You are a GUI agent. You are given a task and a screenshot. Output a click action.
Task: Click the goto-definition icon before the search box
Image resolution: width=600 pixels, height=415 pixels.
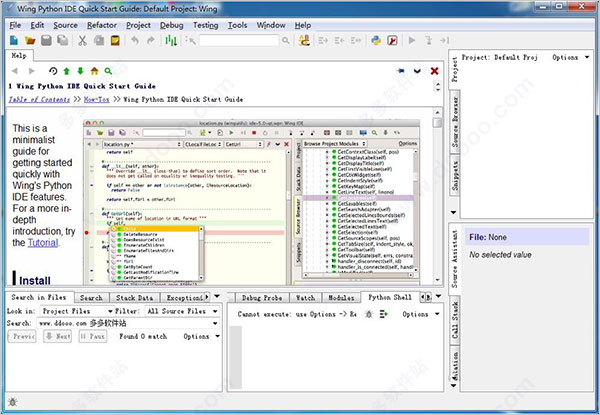(x=190, y=40)
